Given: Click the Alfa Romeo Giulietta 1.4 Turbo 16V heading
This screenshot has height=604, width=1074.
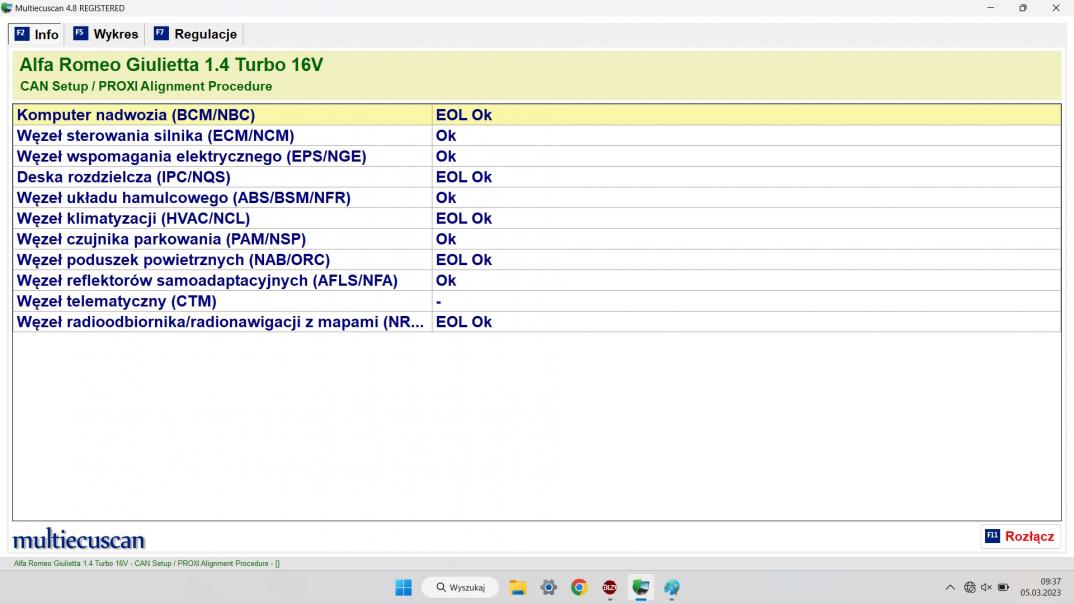Looking at the screenshot, I should (171, 65).
